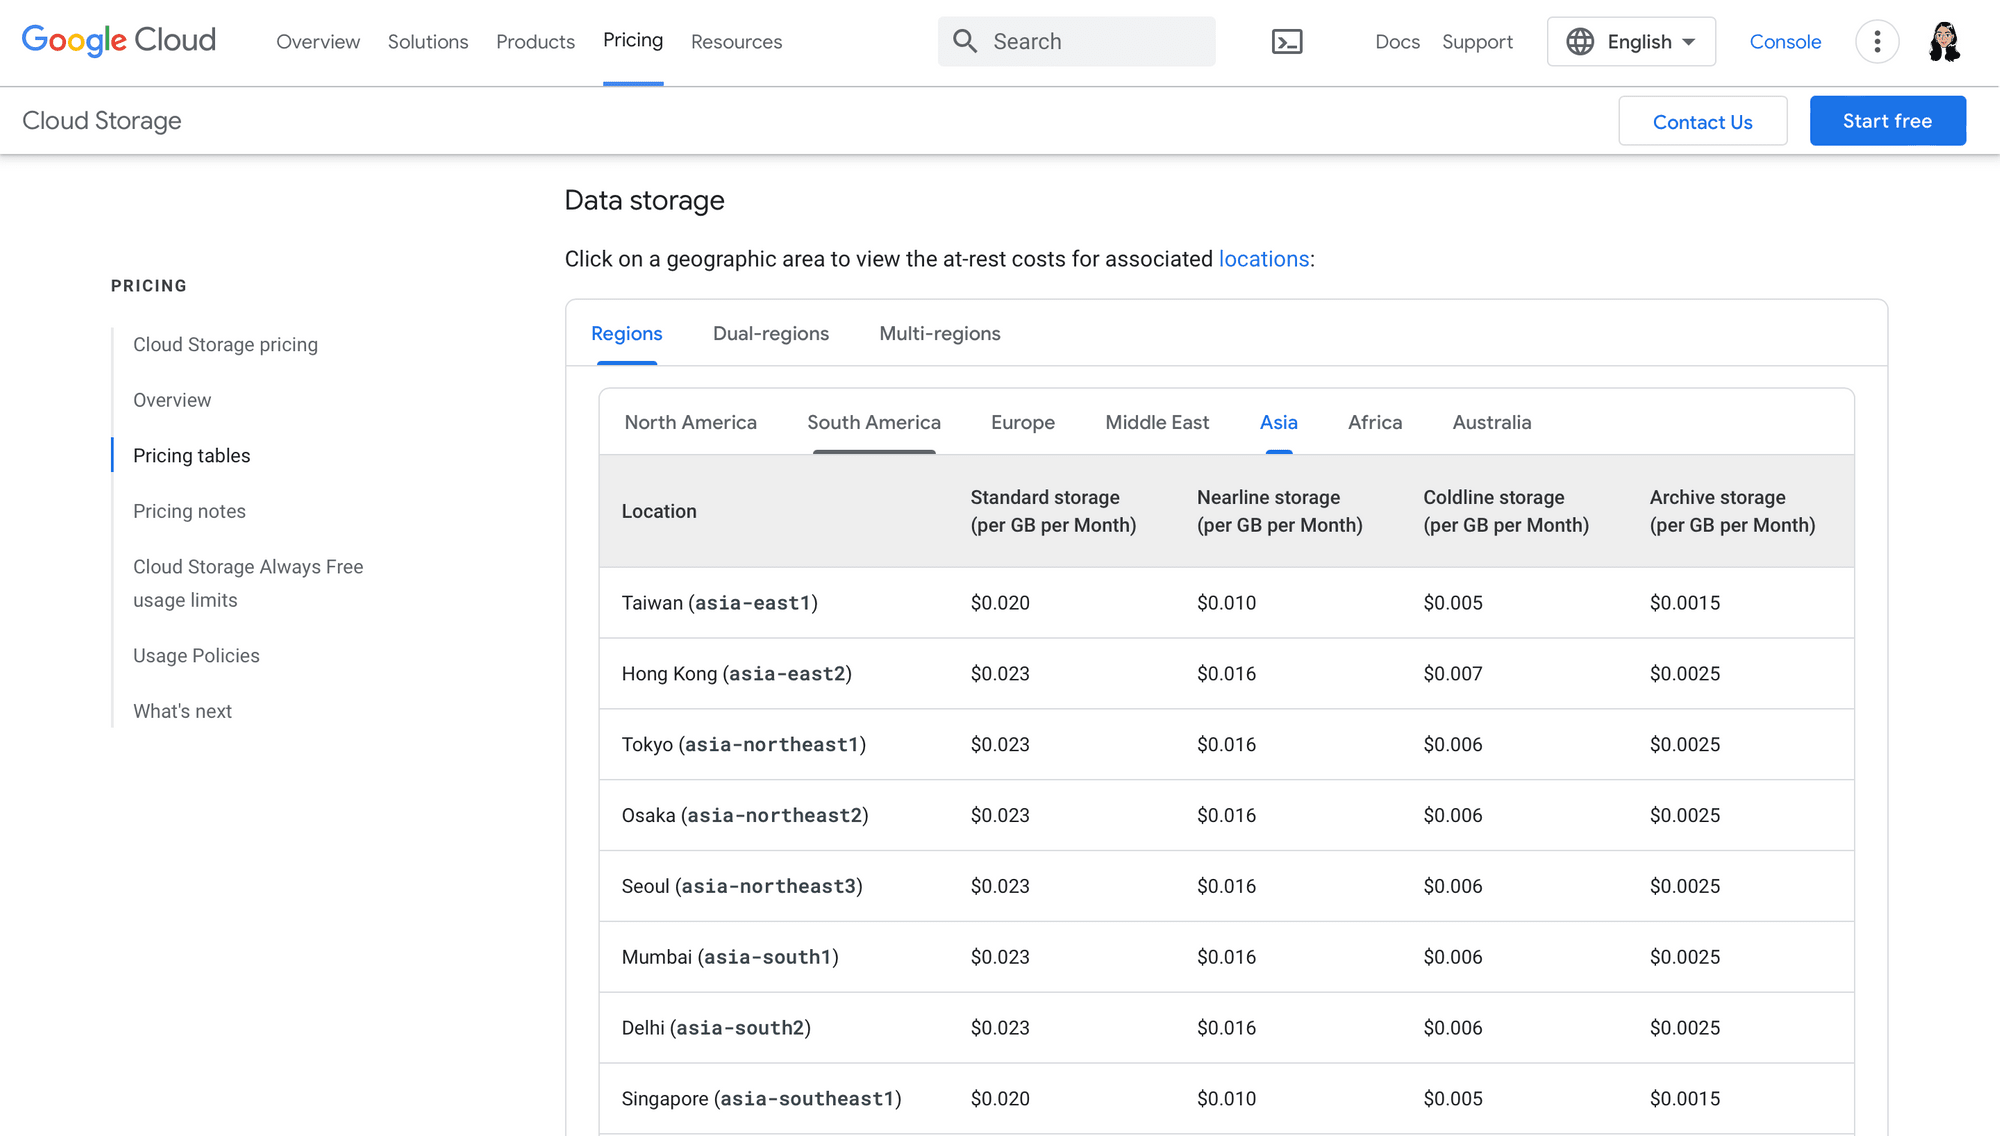Screen dimensions: 2000x1136
Task: Open the Solutions navigation menu
Action: pyautogui.click(x=428, y=42)
